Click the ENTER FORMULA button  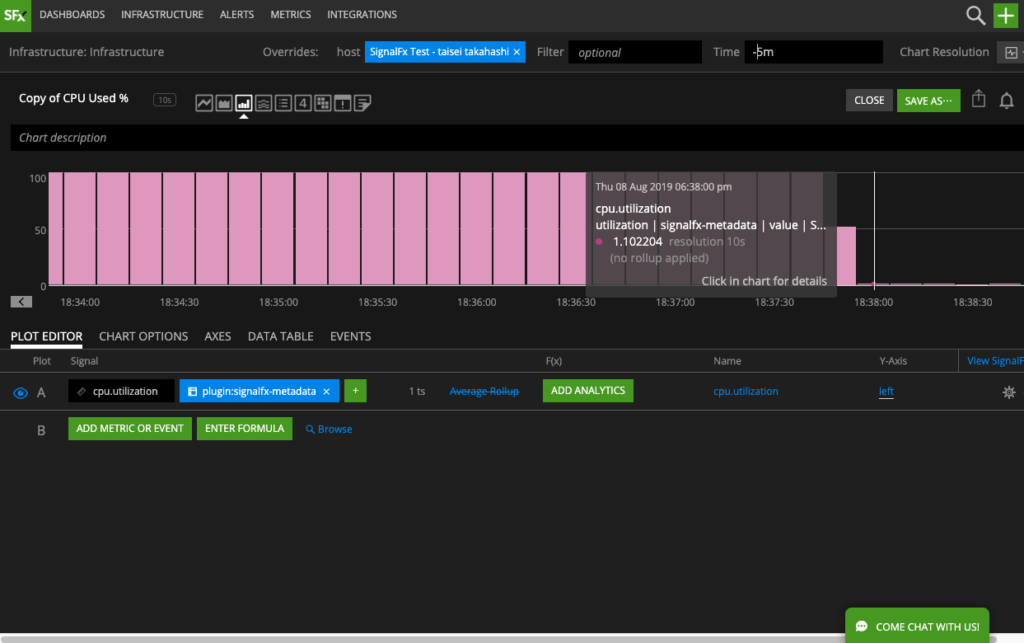244,428
